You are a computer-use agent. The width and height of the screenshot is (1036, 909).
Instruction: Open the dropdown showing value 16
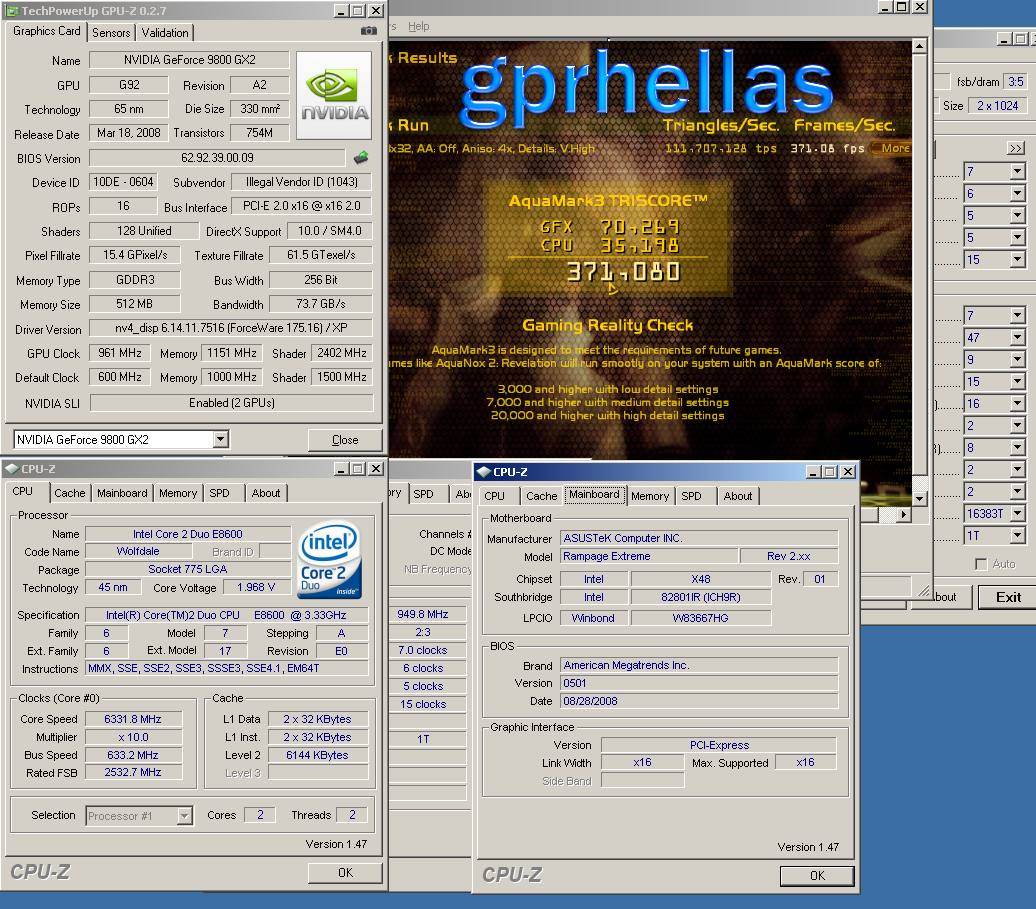1018,404
